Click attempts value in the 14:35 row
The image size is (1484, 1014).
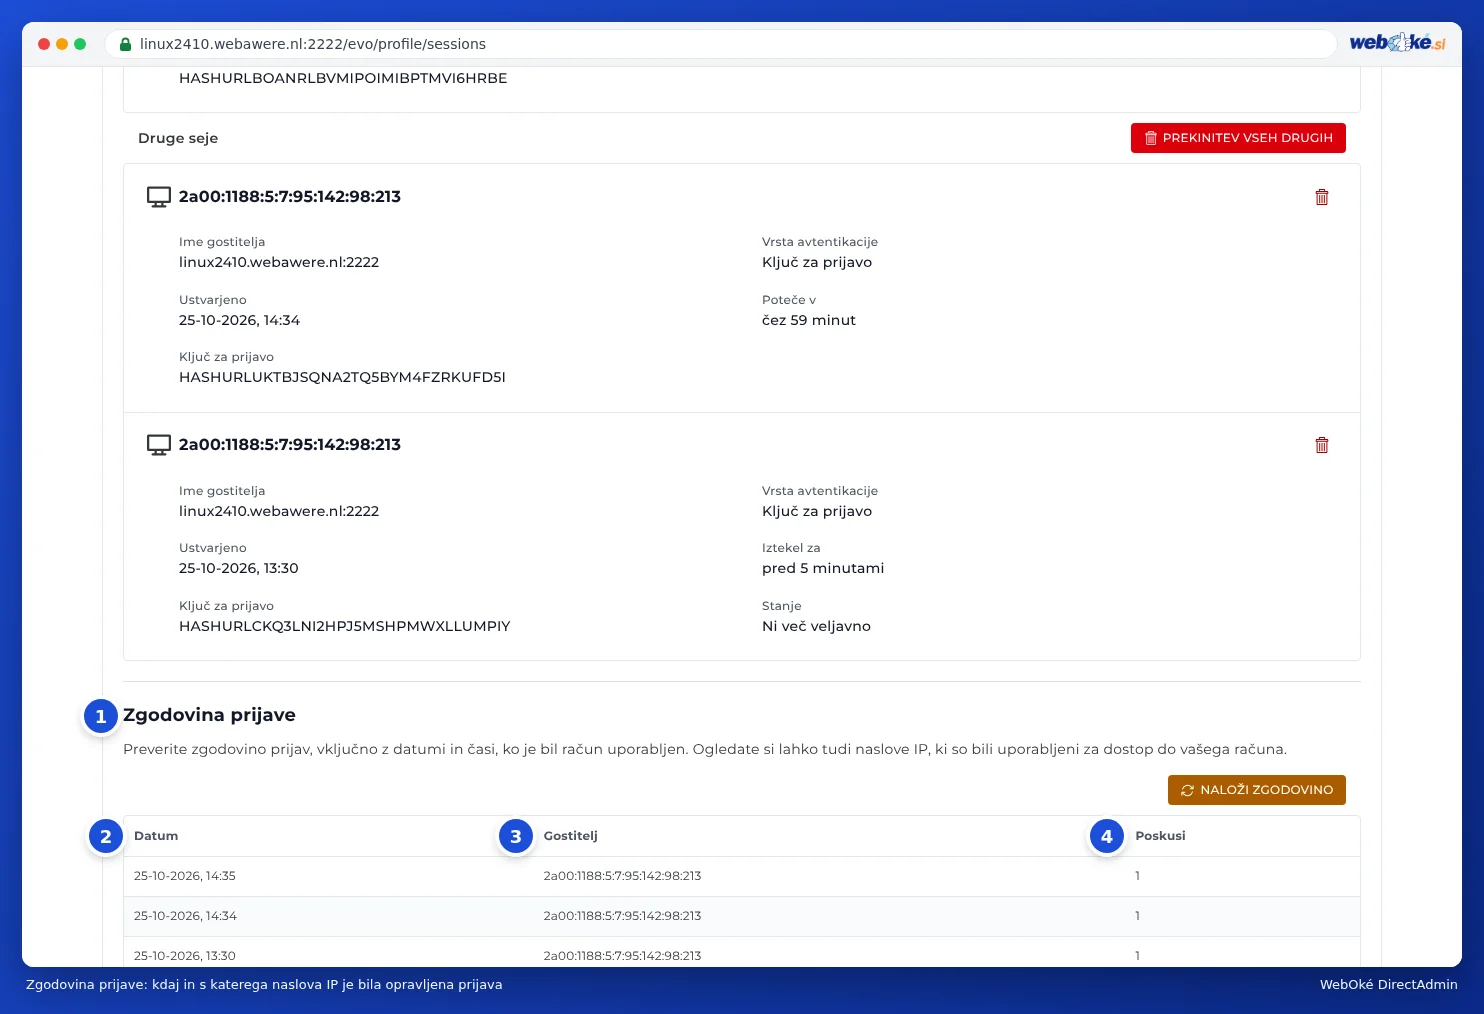1137,876
